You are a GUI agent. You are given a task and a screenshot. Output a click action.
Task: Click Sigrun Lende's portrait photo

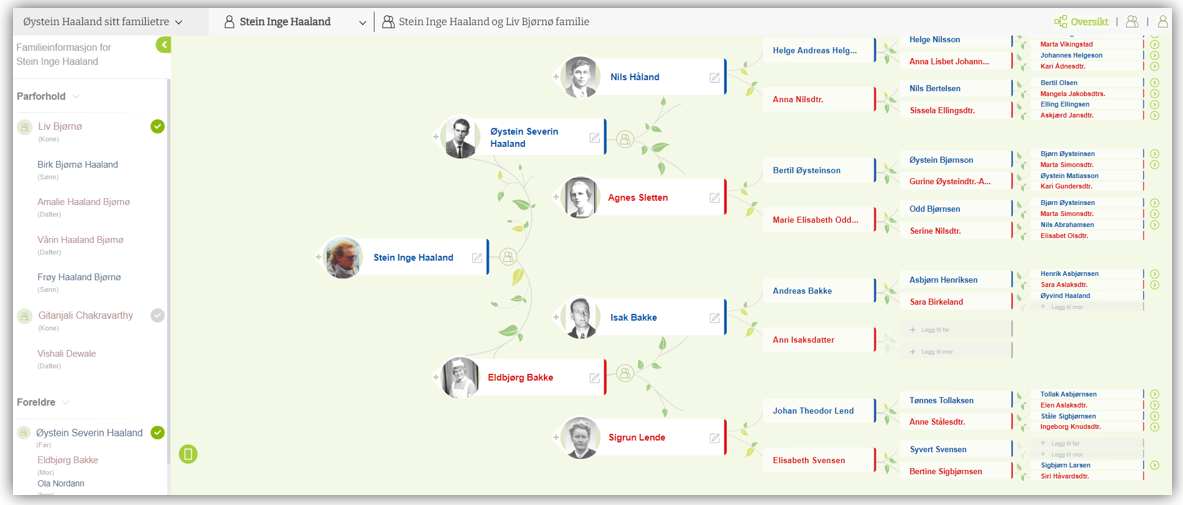point(581,438)
